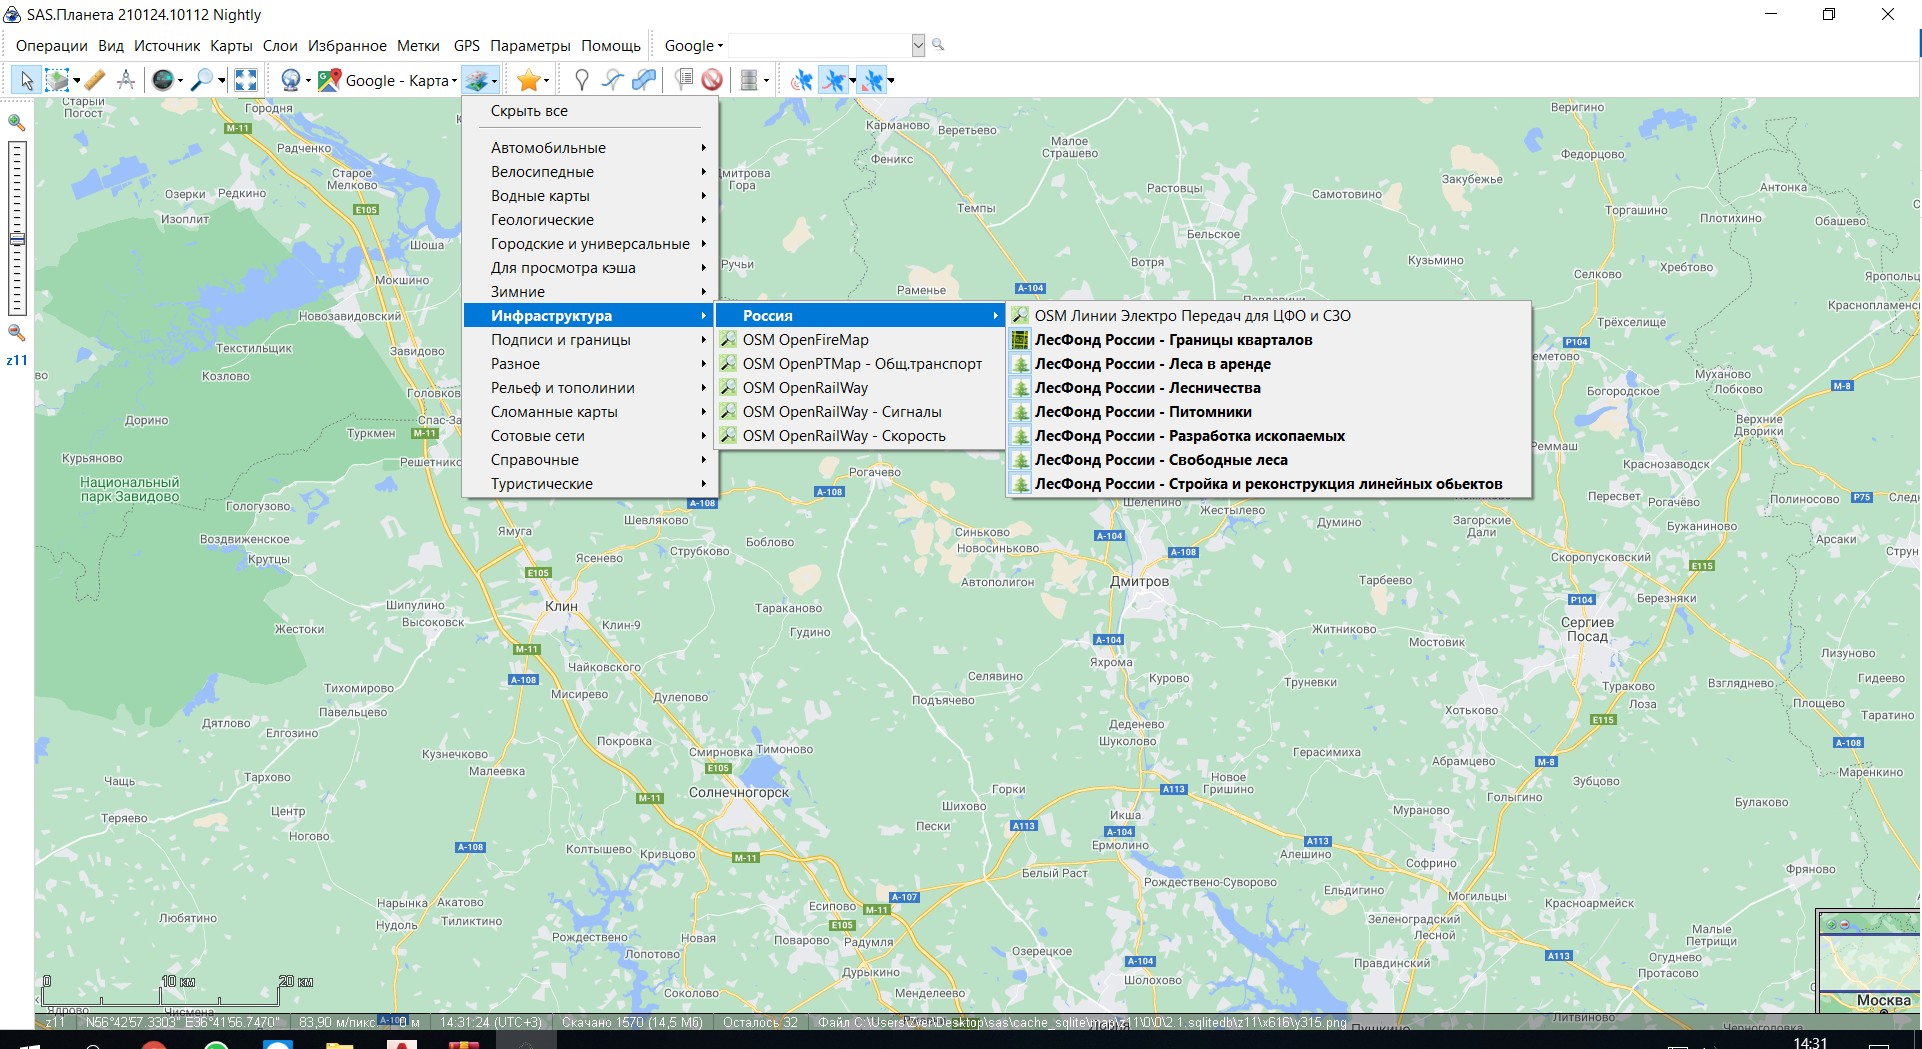
Task: Click the compass route calculation icon
Action: (126, 80)
